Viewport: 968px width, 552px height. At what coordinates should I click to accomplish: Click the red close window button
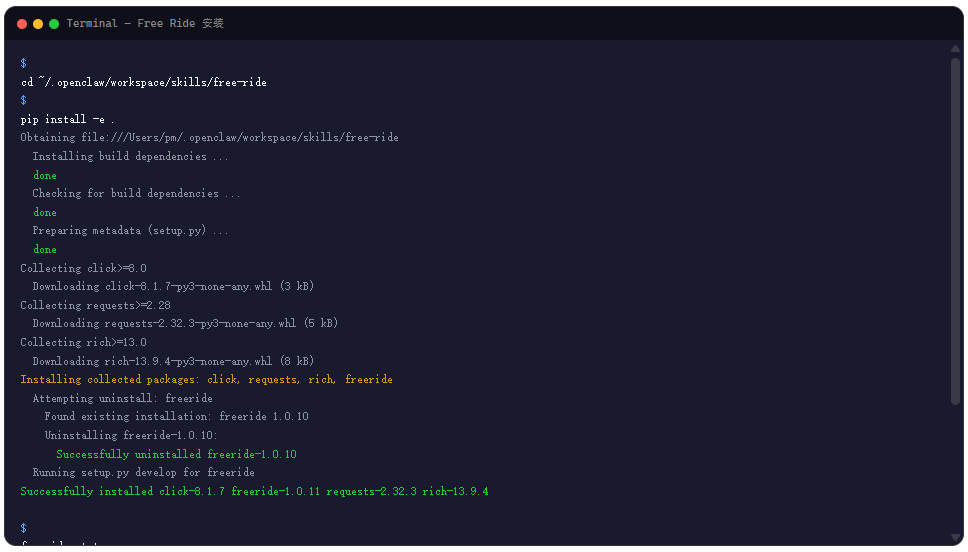(22, 24)
